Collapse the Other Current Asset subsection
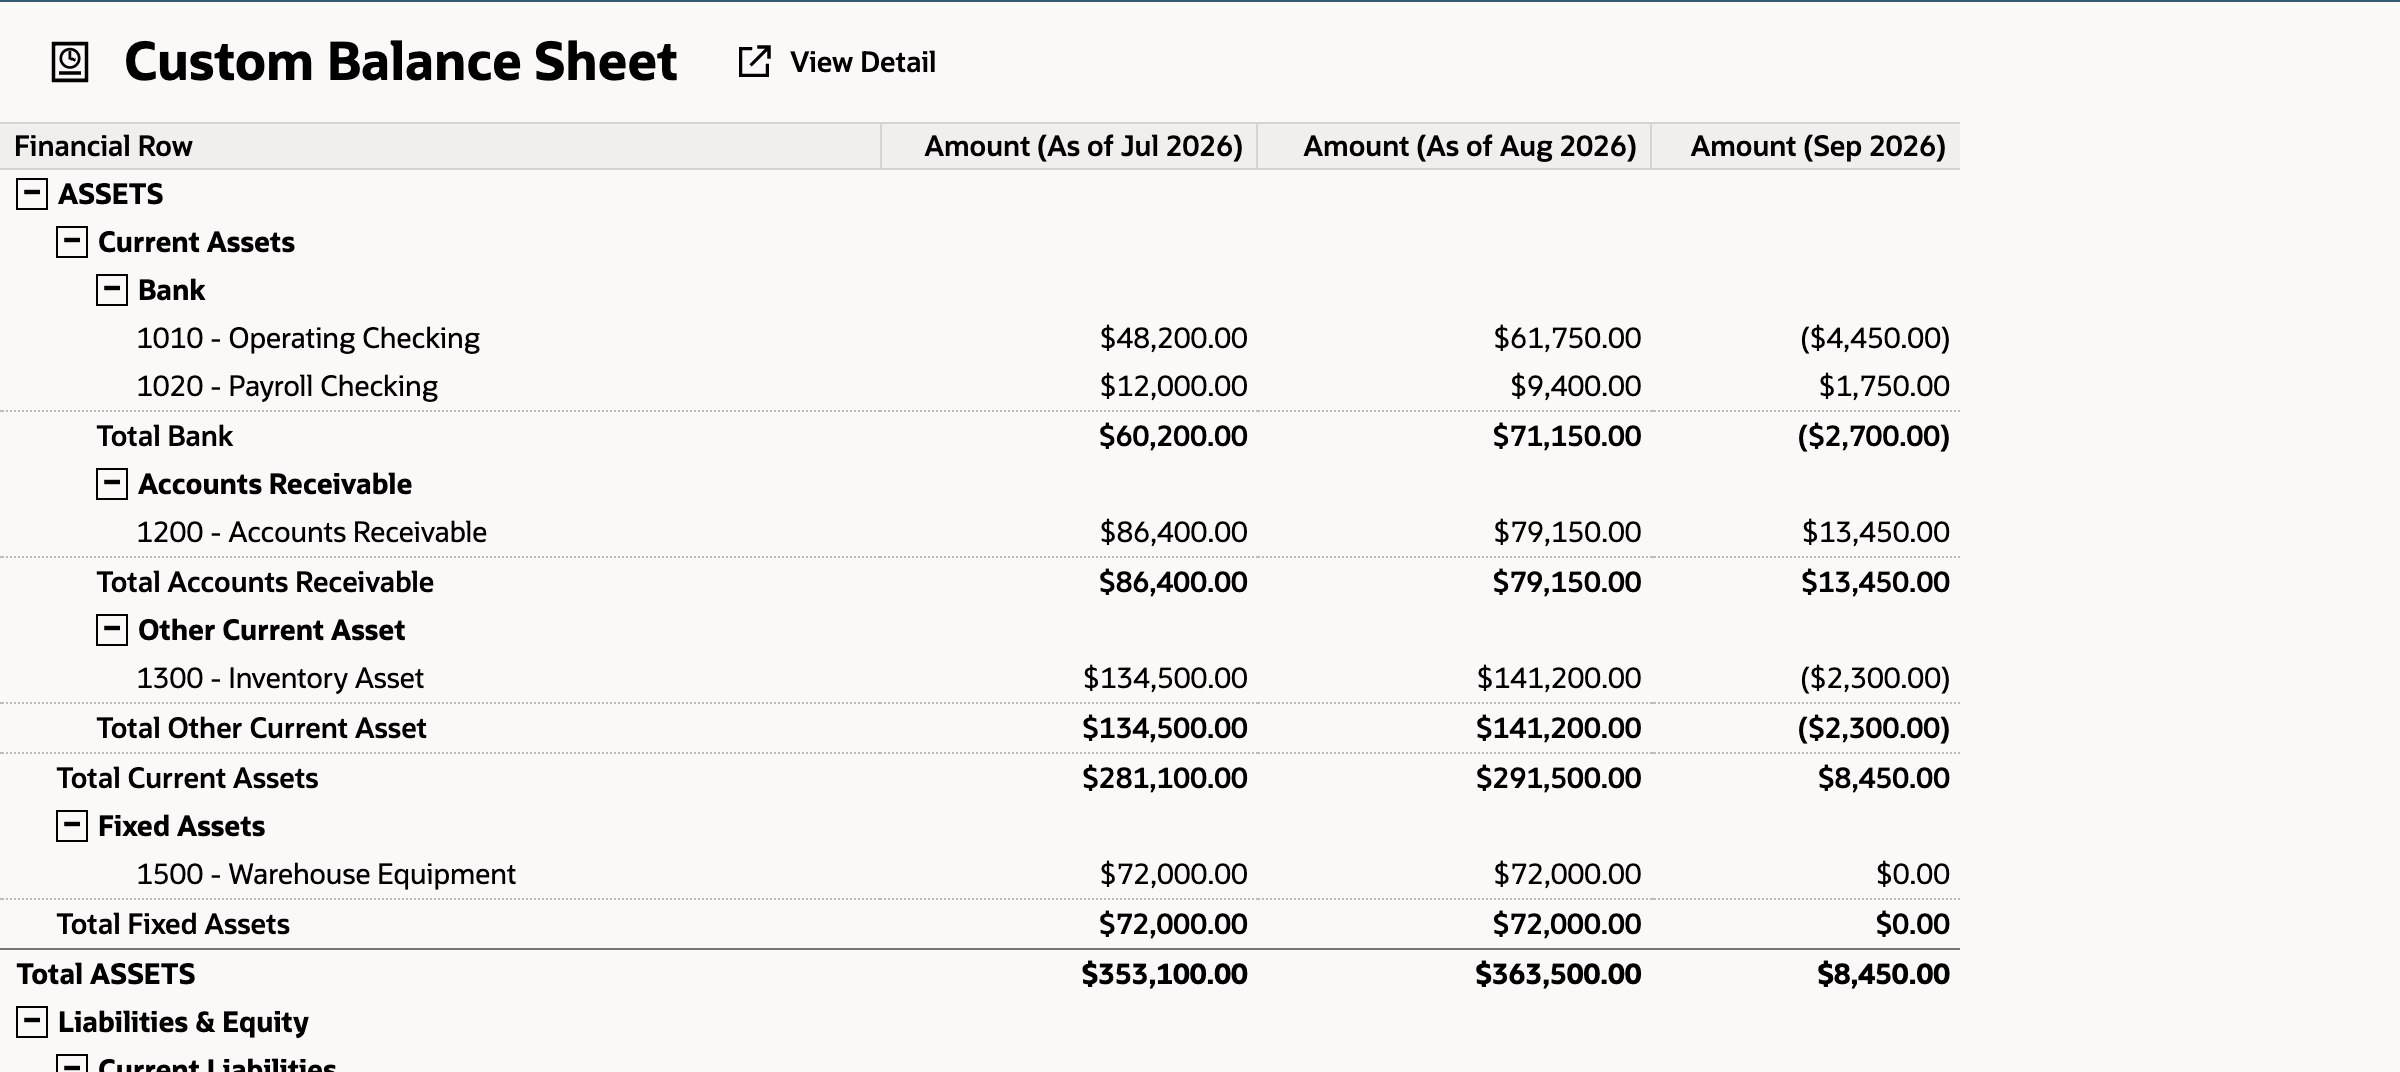 coord(112,630)
